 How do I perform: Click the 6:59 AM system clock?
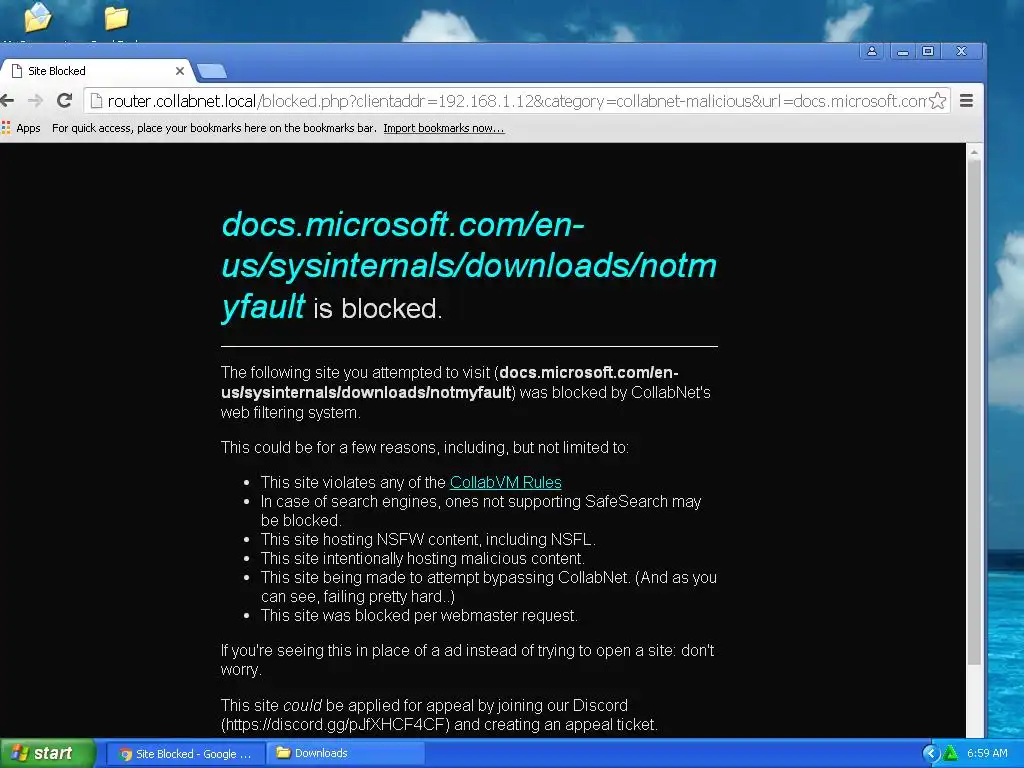[987, 754]
